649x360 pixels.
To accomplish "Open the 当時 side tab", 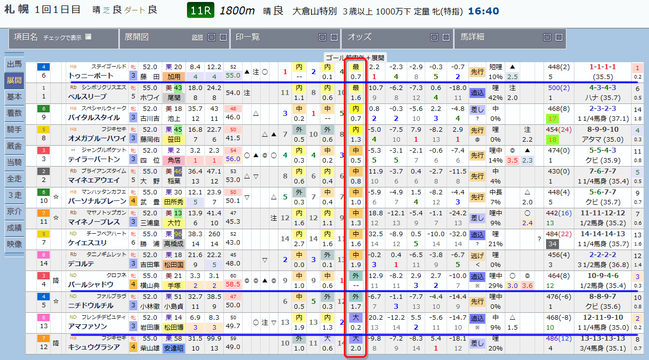I will point(14,162).
